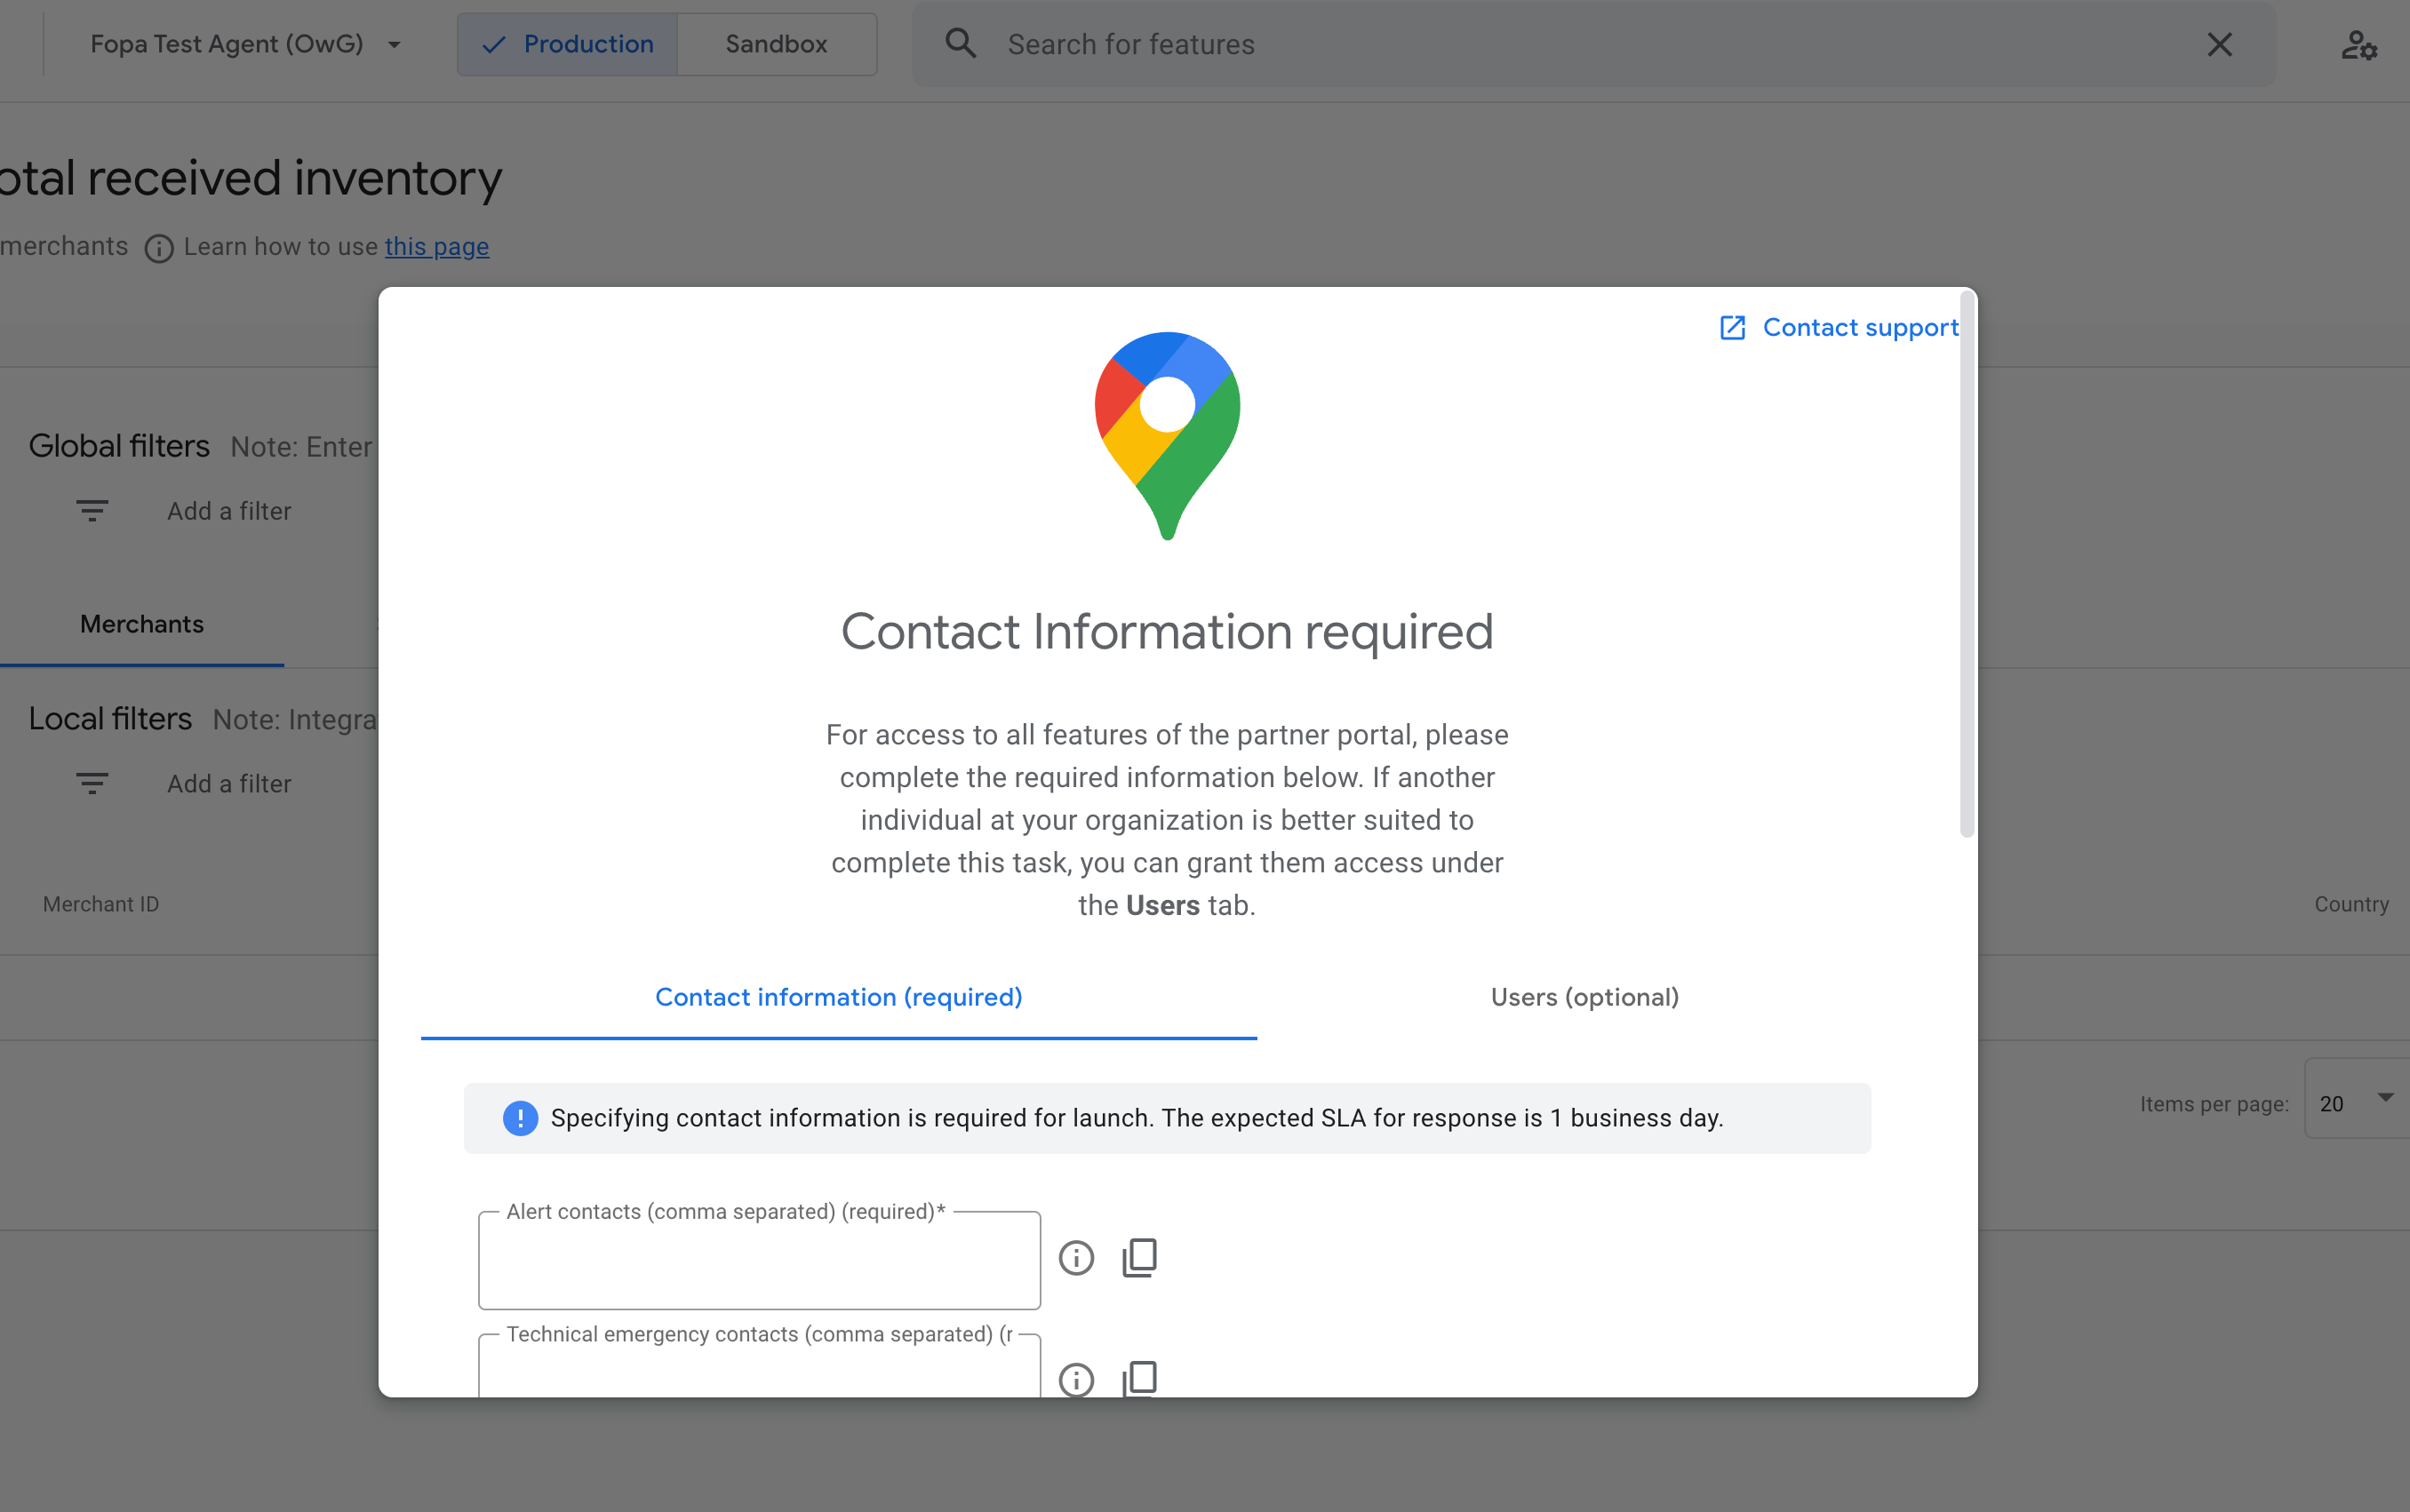The height and width of the screenshot is (1512, 2410).
Task: Click the info icon next to alert contacts
Action: [1075, 1258]
